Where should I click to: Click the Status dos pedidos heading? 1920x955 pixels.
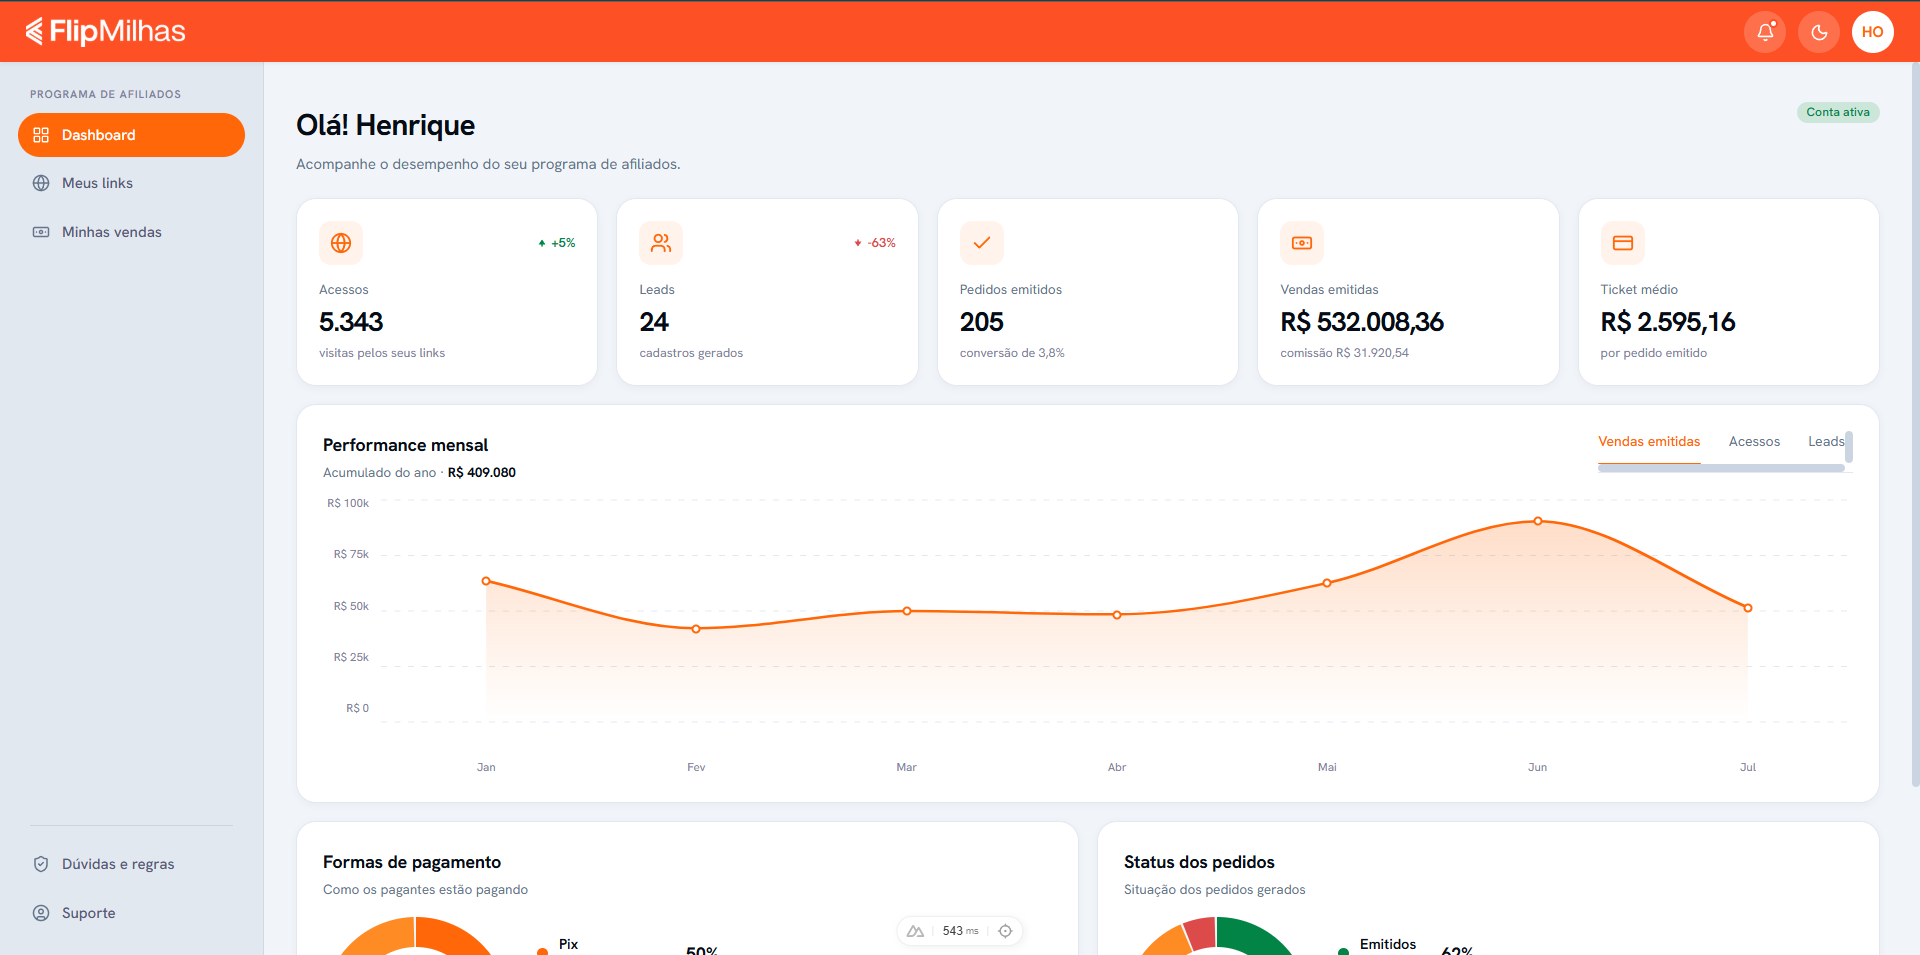point(1199,862)
